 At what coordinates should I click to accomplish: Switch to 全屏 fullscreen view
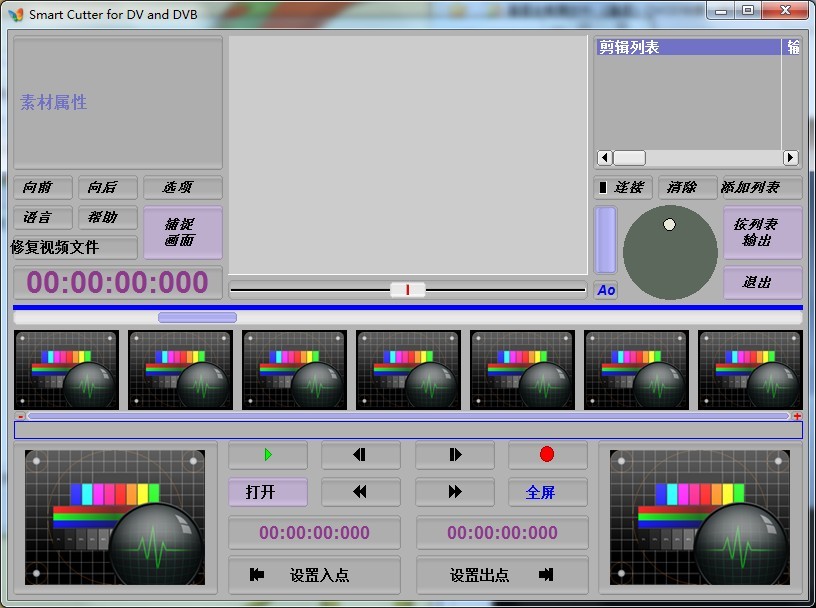tap(547, 492)
